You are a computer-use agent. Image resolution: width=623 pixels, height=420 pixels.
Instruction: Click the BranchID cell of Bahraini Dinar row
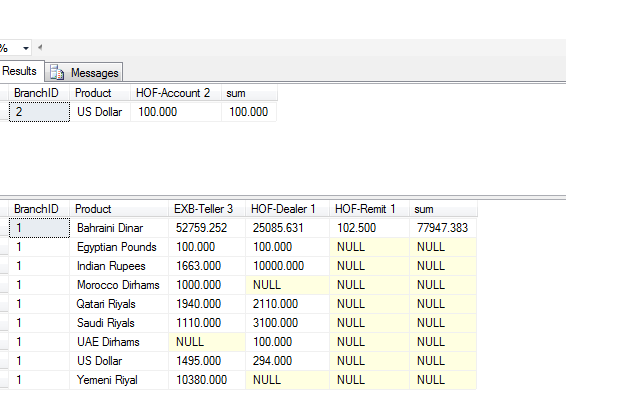39,228
